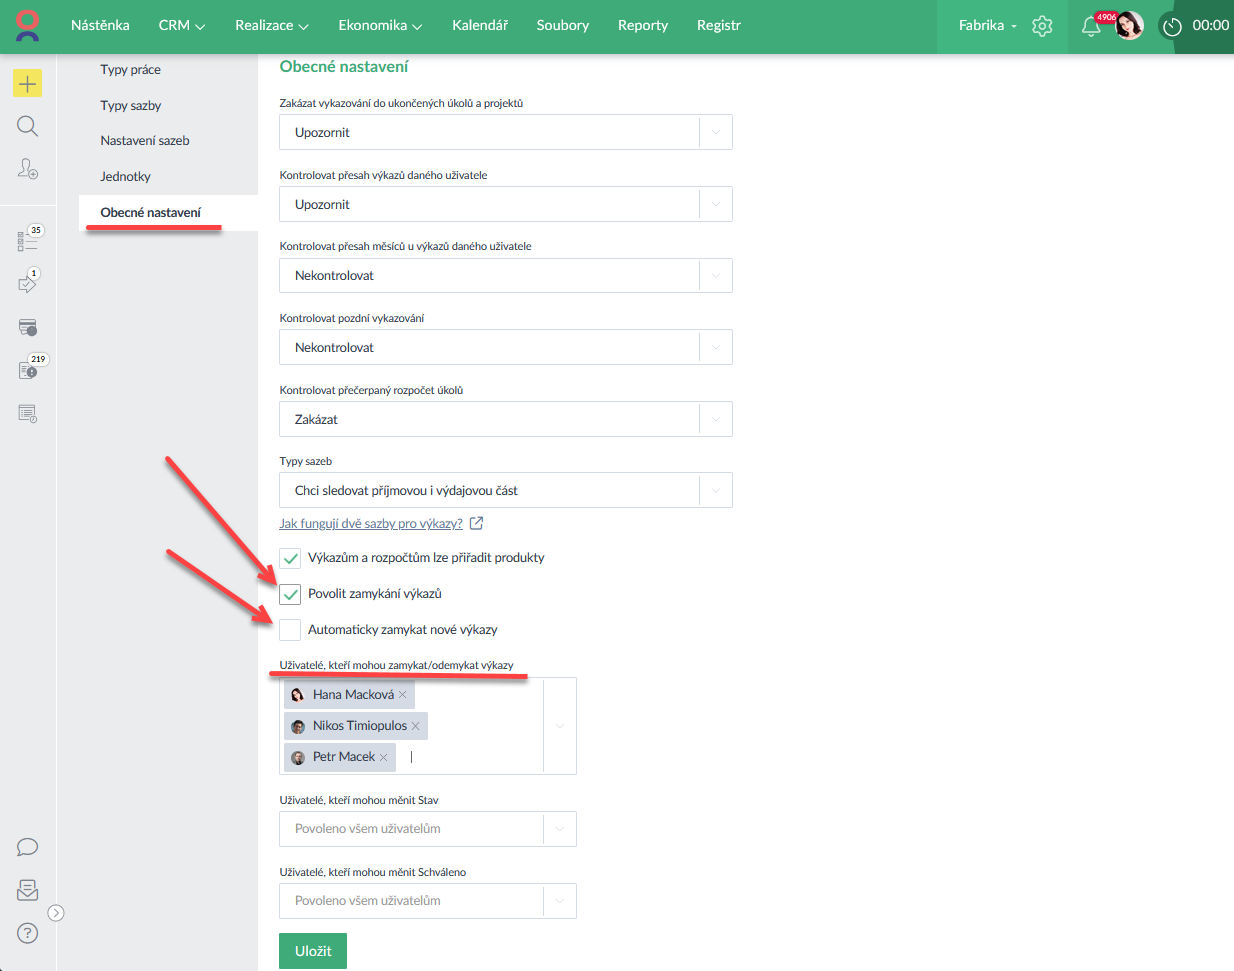This screenshot has width=1234, height=971.
Task: Open the task list icon with badge 35
Action: [27, 241]
